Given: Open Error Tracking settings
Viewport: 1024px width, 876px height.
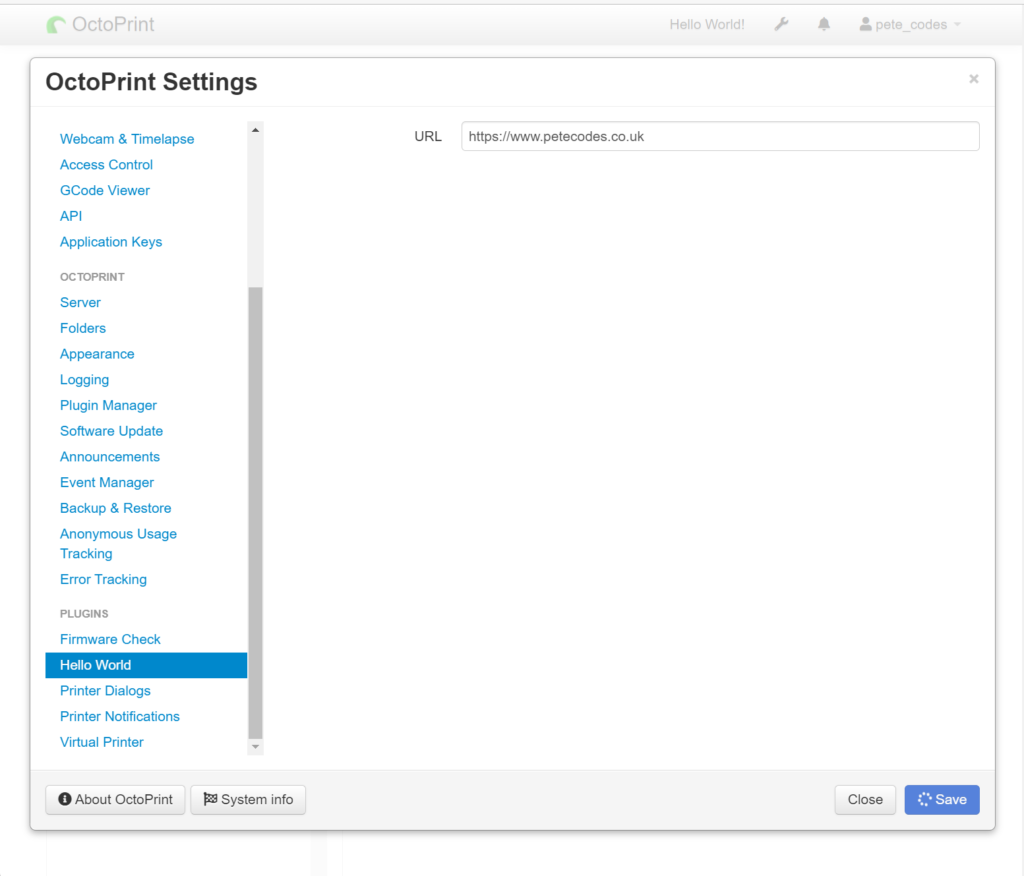Looking at the screenshot, I should [103, 579].
